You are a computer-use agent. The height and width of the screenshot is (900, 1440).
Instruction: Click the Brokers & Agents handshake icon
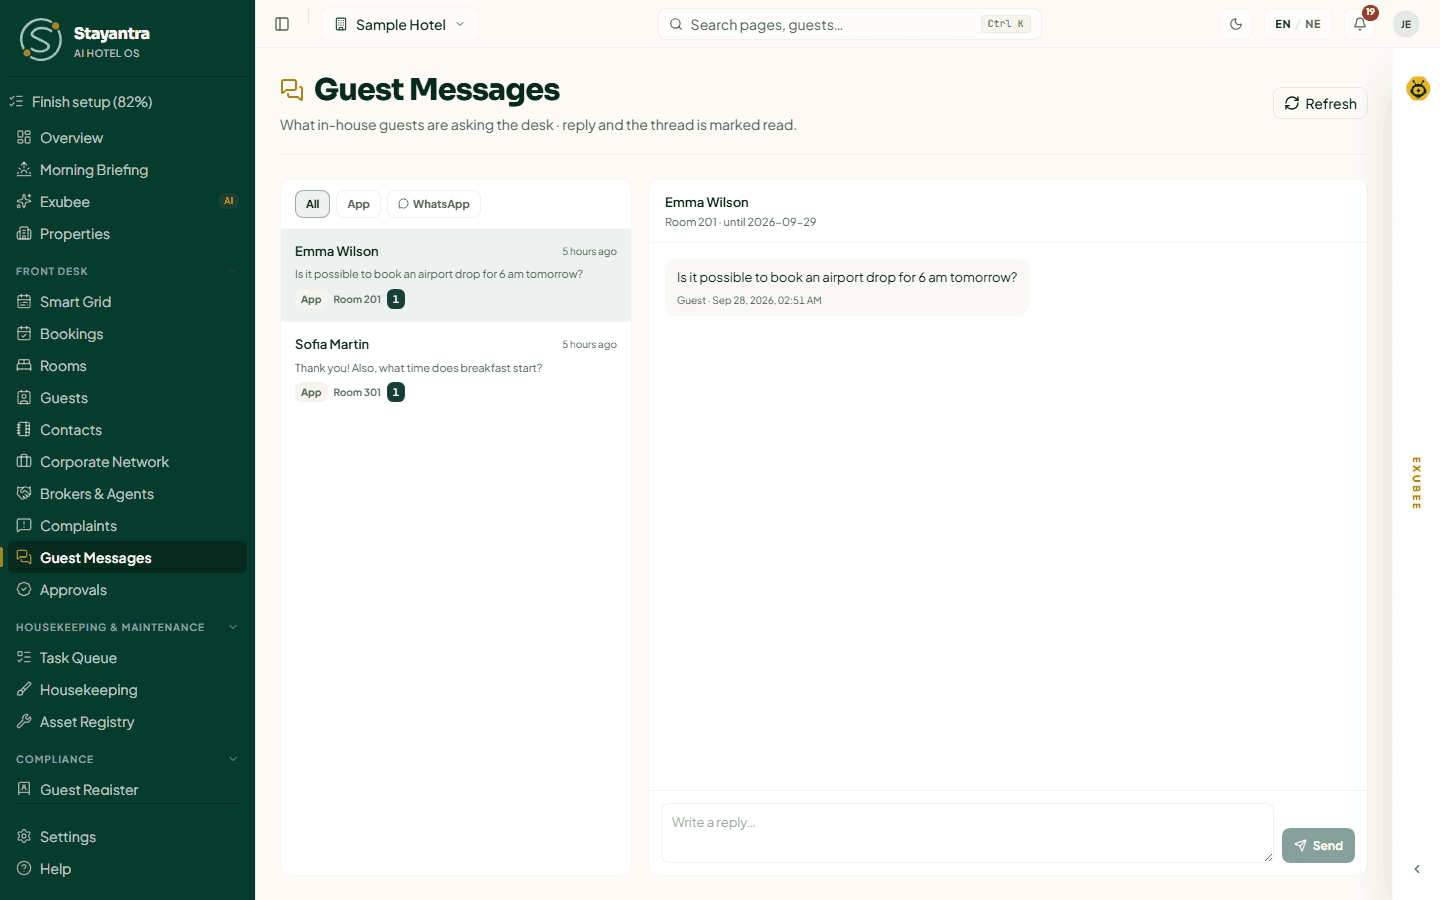pos(24,493)
